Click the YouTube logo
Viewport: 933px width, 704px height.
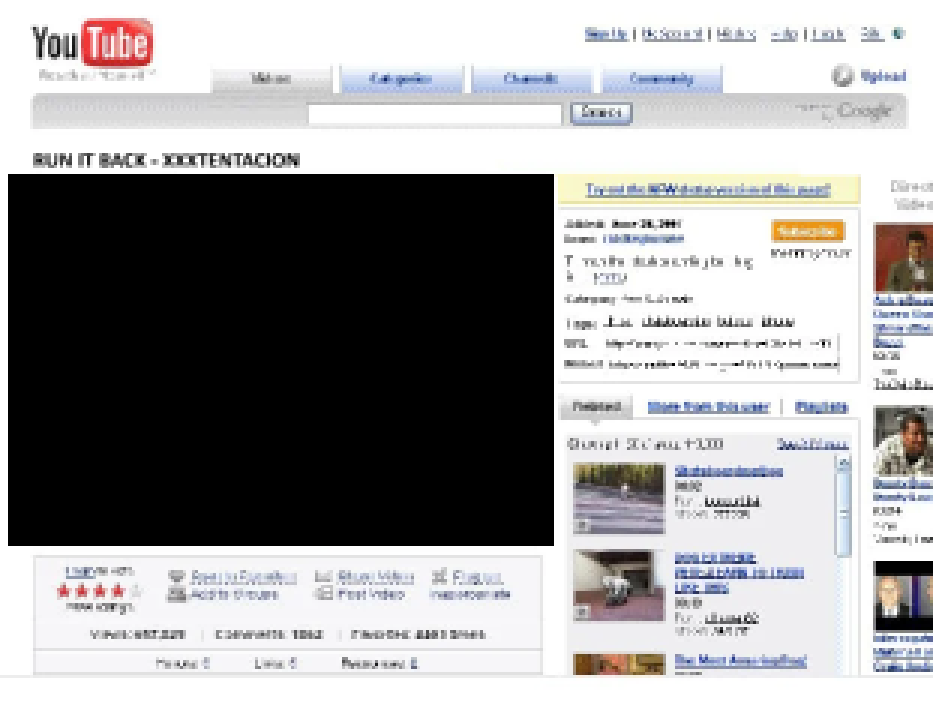pos(92,42)
